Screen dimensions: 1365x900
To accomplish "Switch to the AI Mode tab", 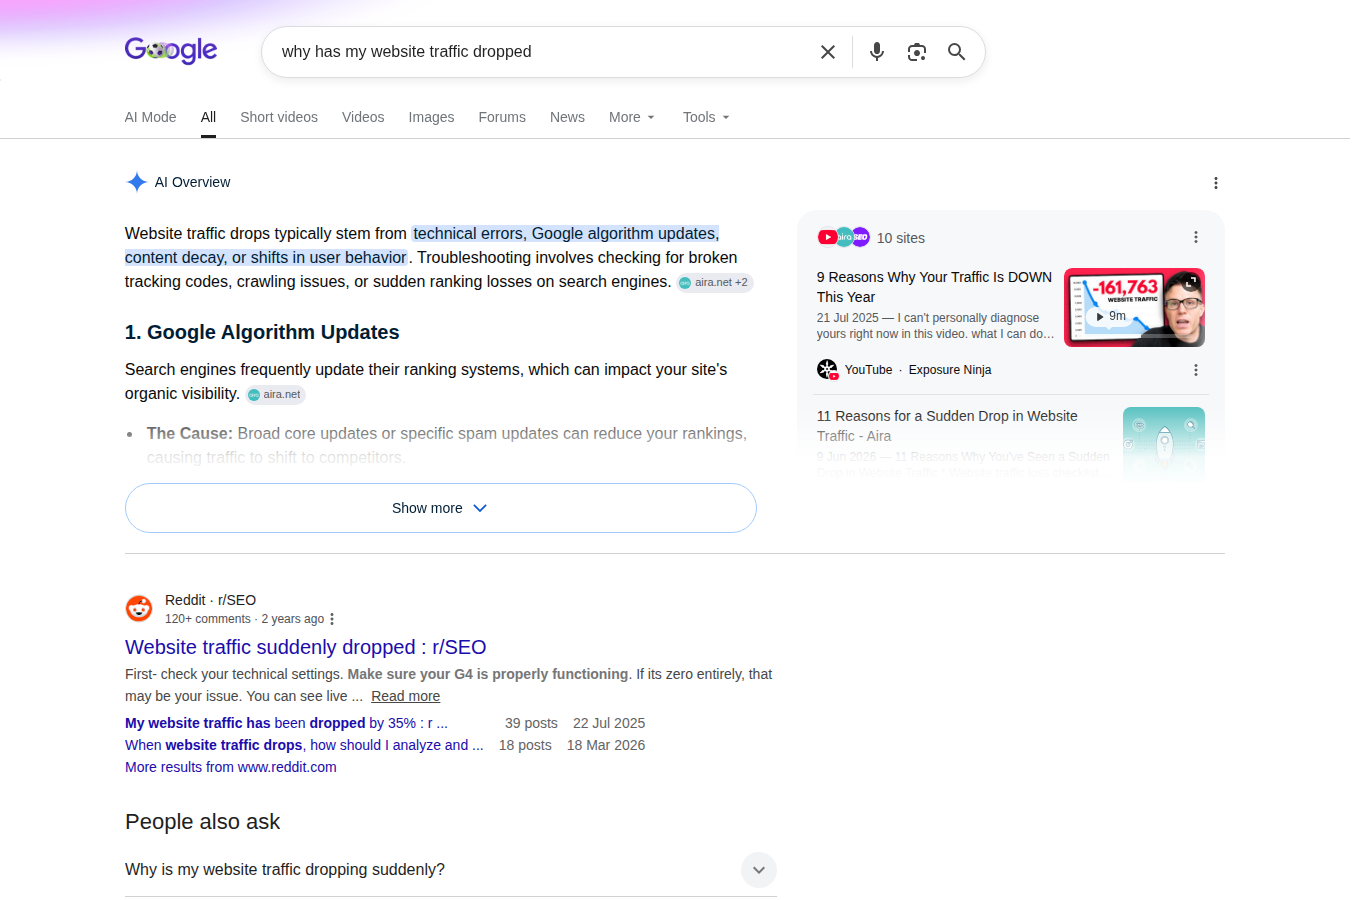I will point(150,117).
